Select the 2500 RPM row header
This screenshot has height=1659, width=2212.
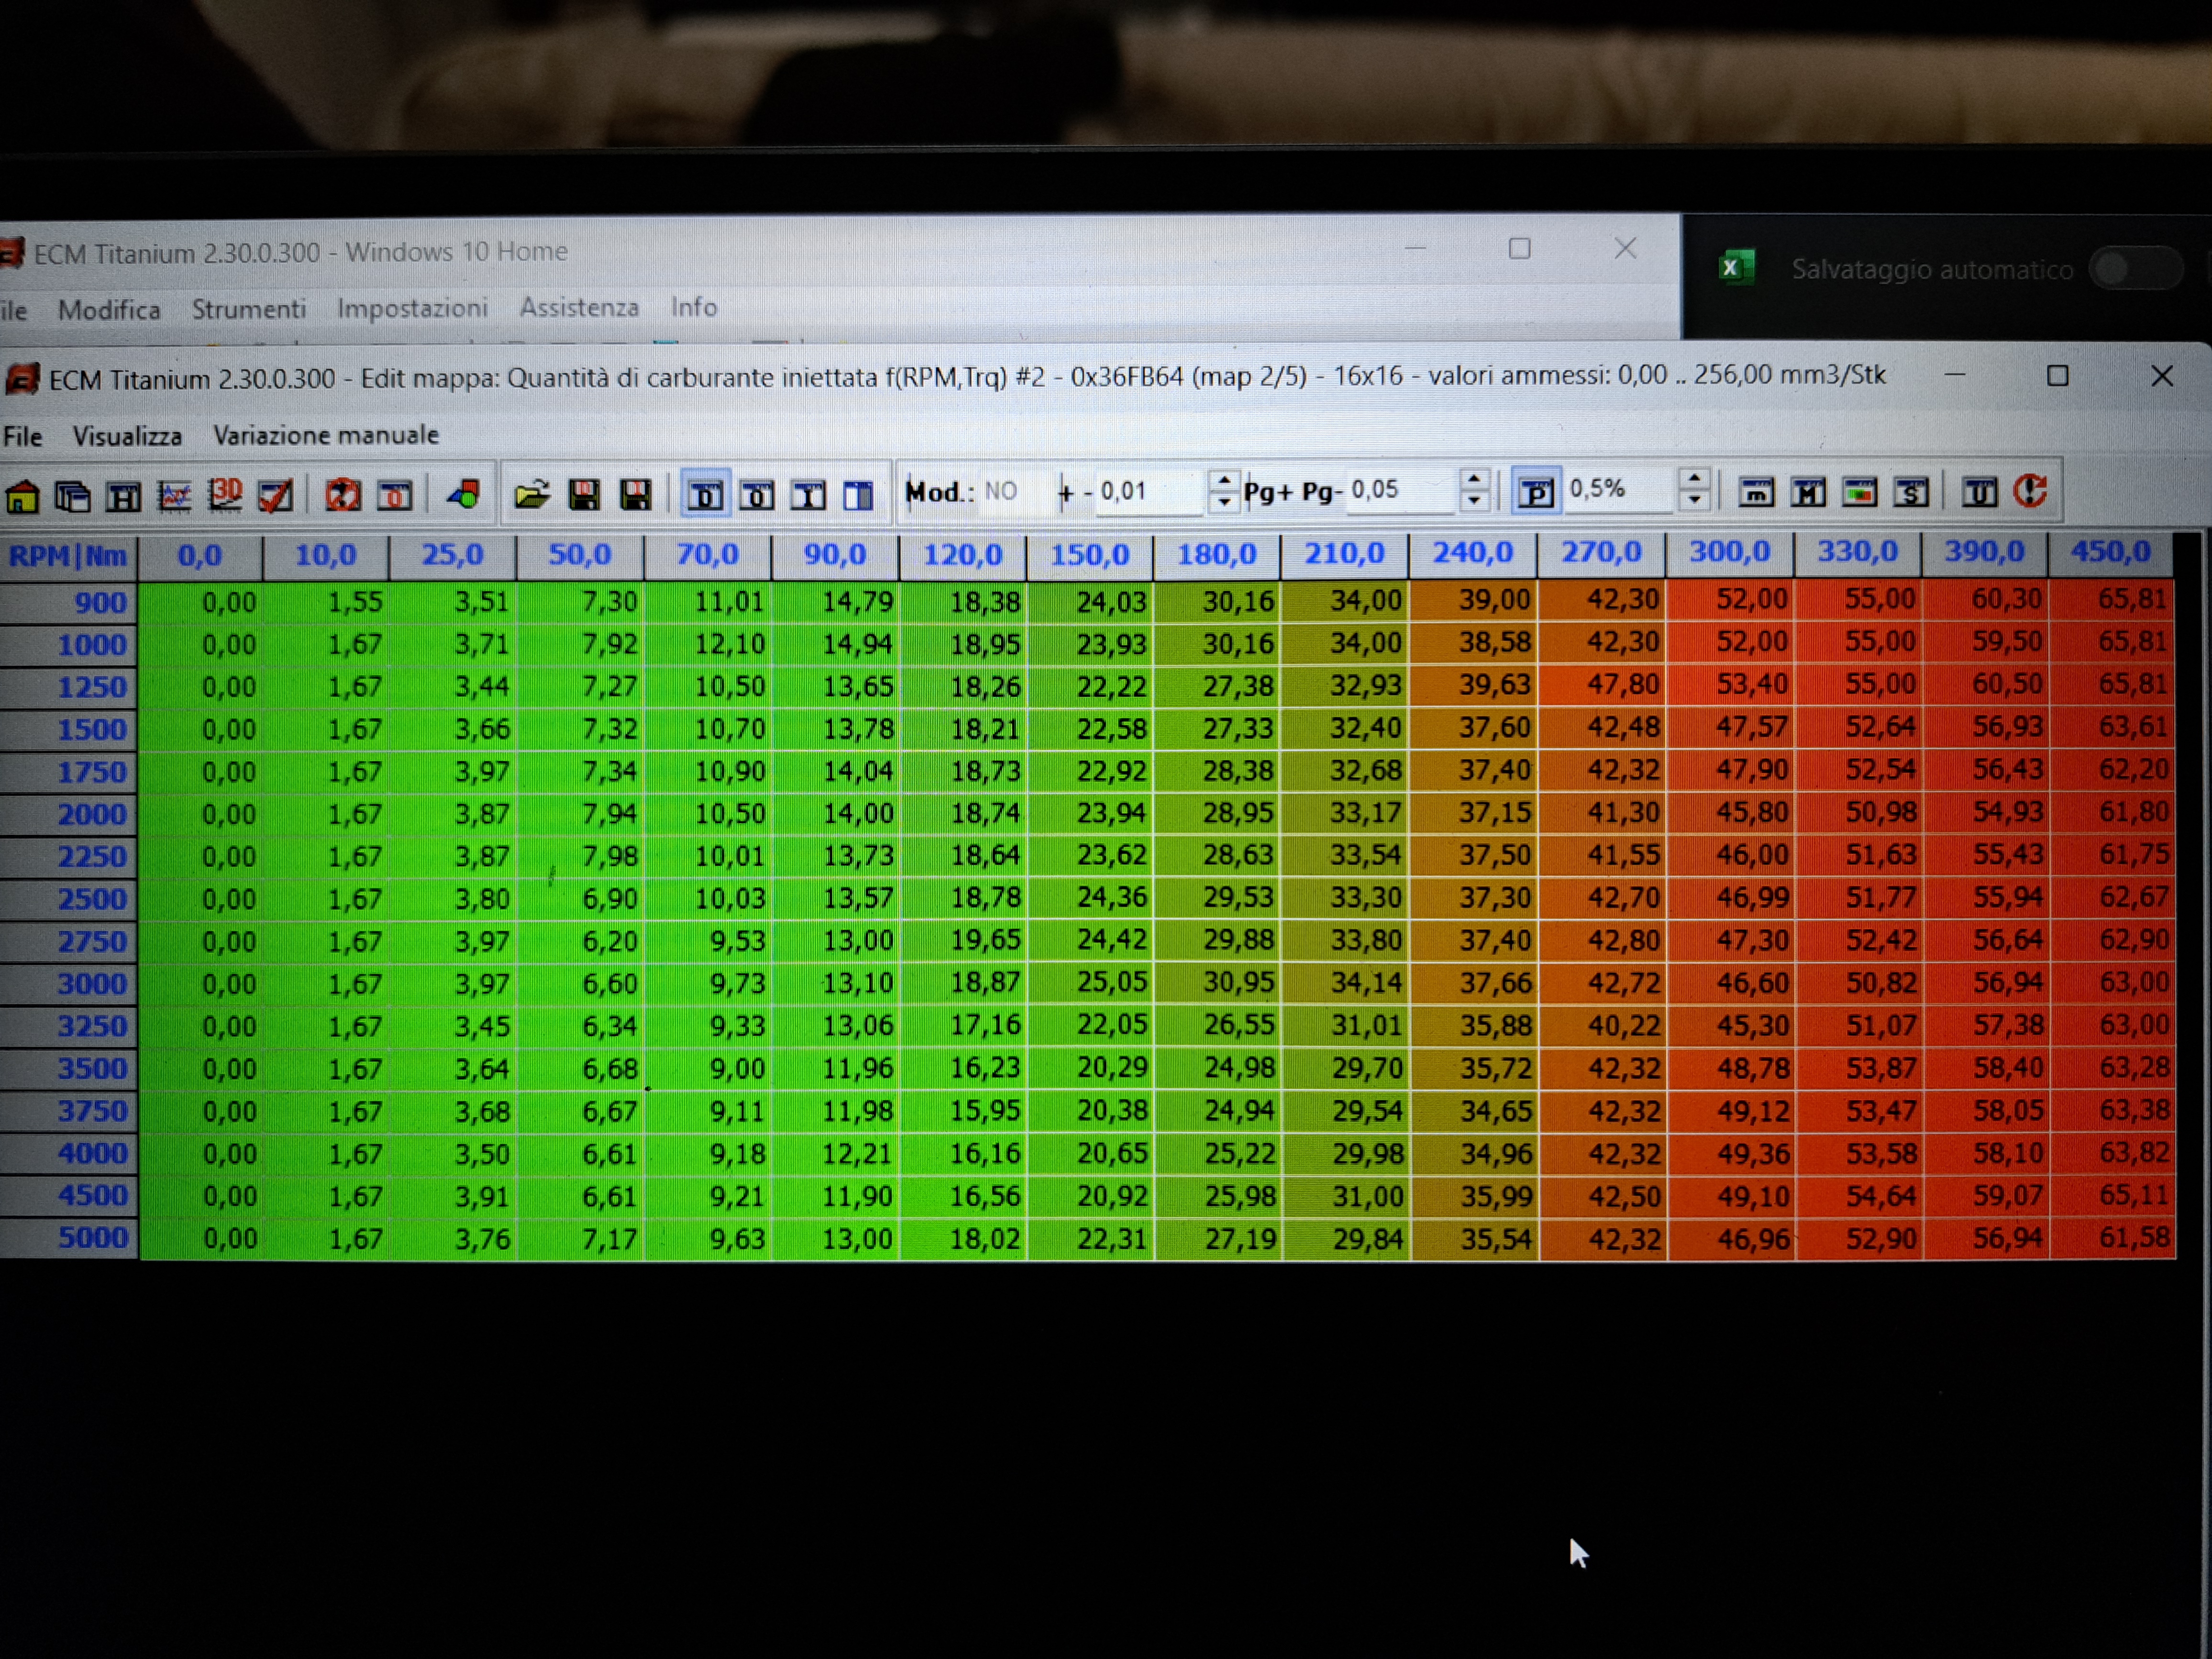point(68,899)
